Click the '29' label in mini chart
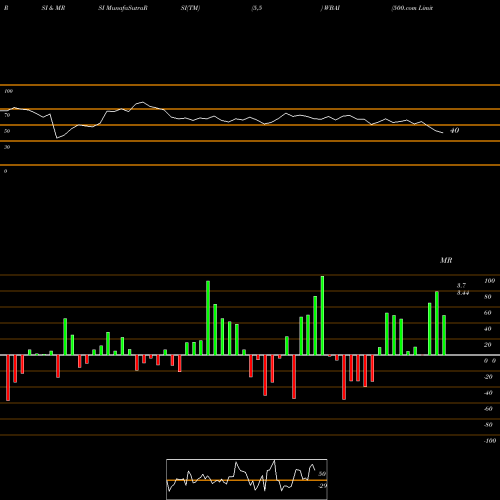The image size is (500, 500). 323,486
